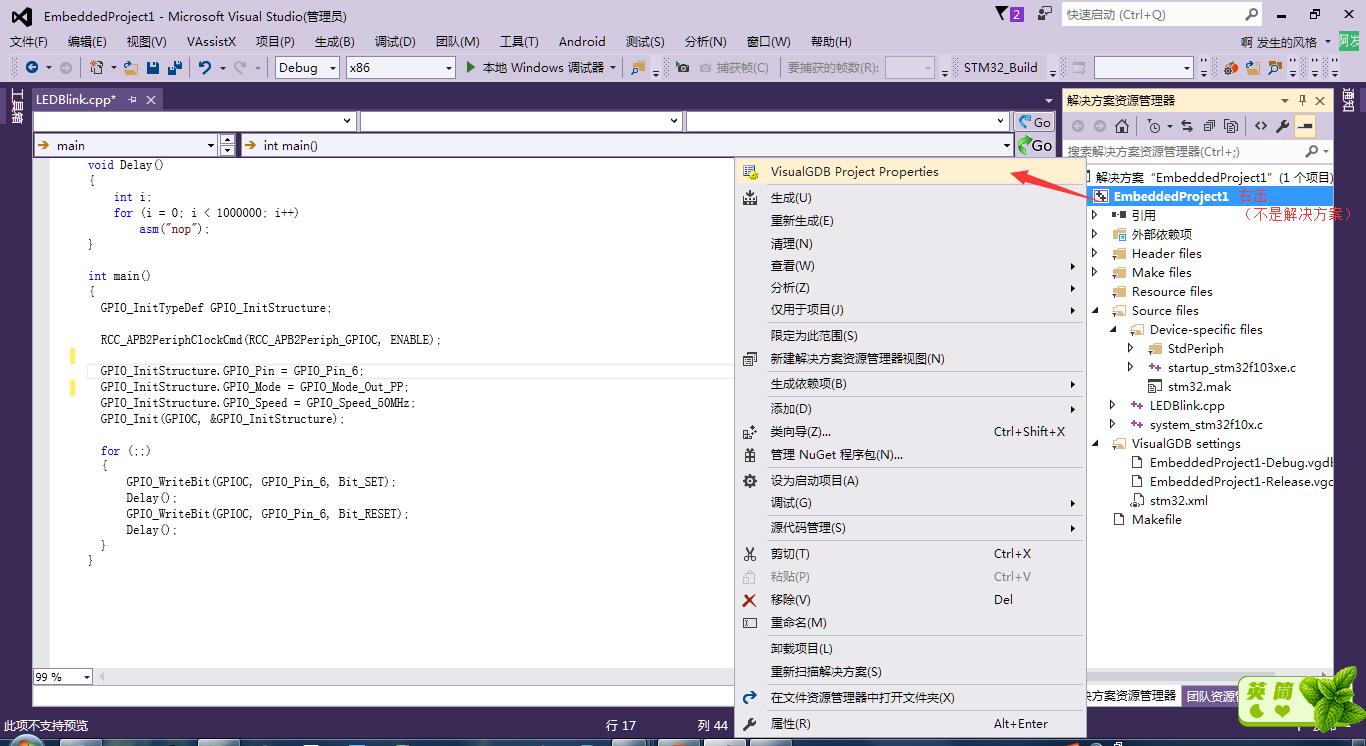Image resolution: width=1366 pixels, height=746 pixels.
Task: Click the main scope up/down stepper
Action: tap(228, 145)
